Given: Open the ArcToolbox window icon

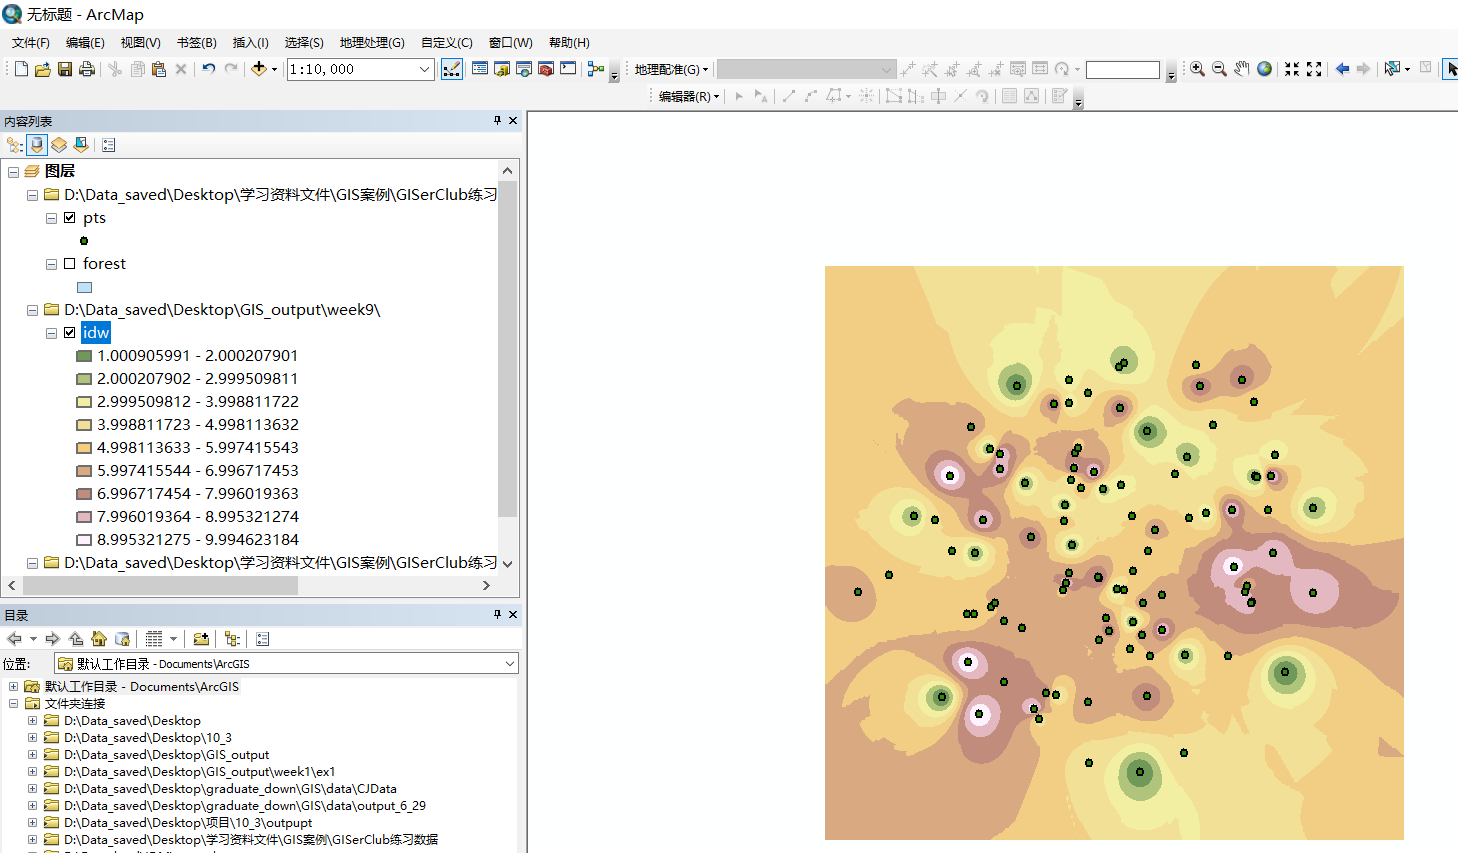Looking at the screenshot, I should pyautogui.click(x=546, y=69).
